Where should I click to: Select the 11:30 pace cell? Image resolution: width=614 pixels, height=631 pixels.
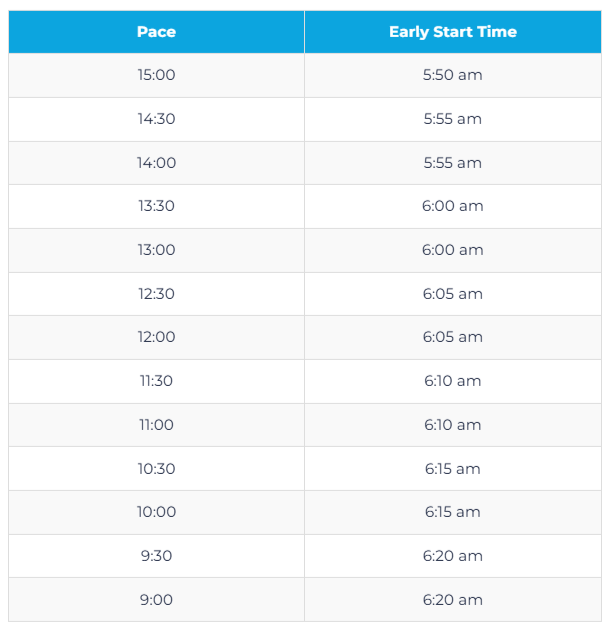pyautogui.click(x=156, y=381)
